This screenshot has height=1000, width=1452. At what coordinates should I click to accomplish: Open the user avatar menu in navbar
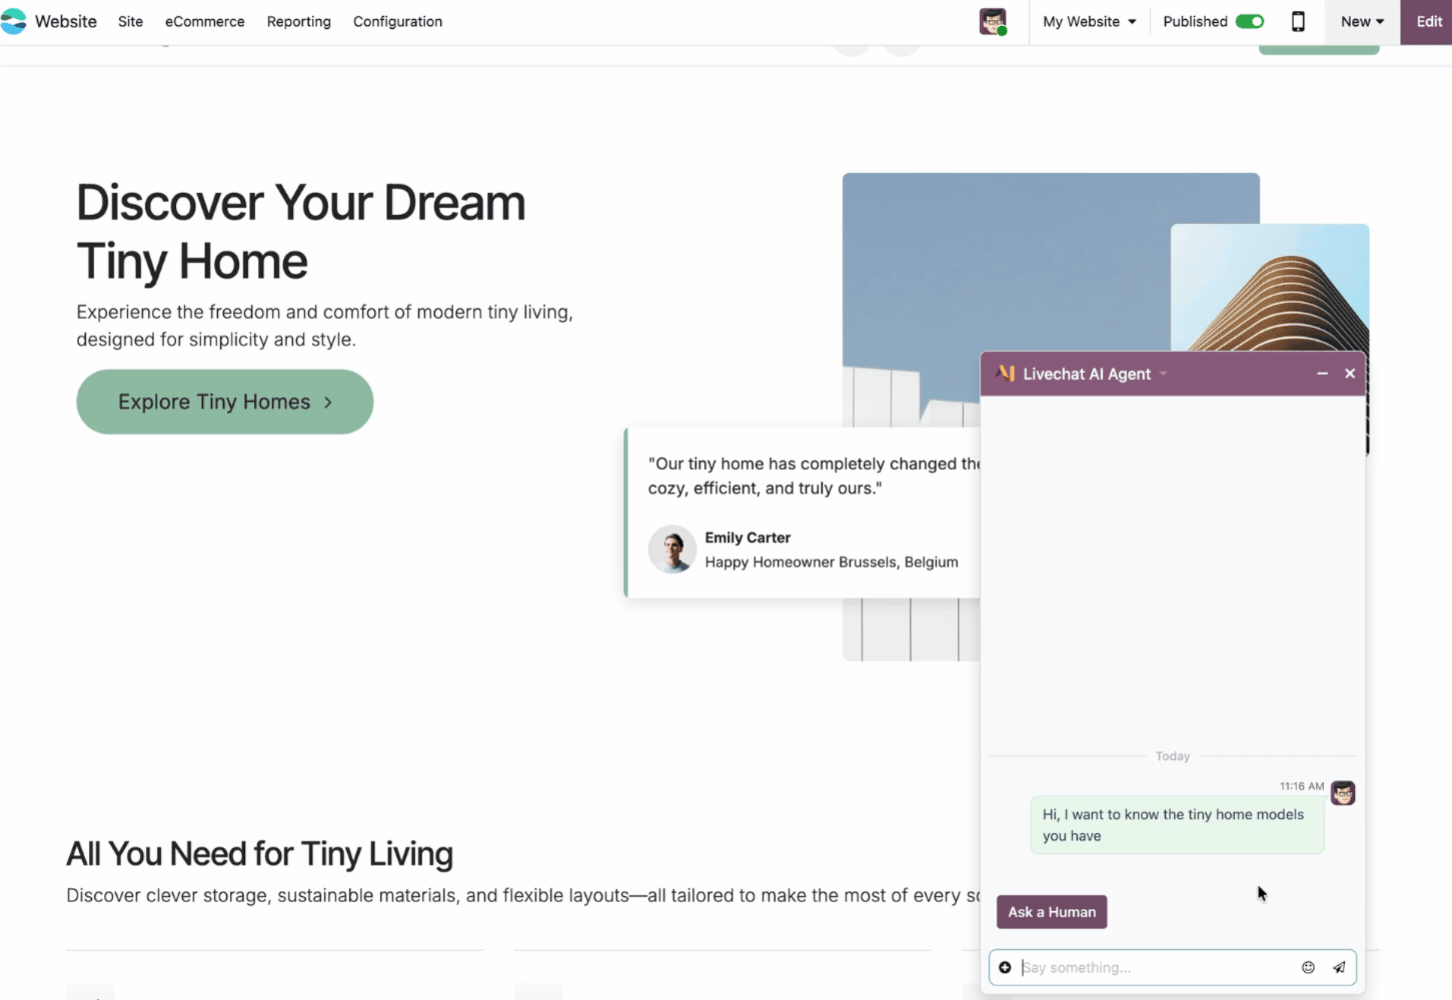[x=992, y=21]
